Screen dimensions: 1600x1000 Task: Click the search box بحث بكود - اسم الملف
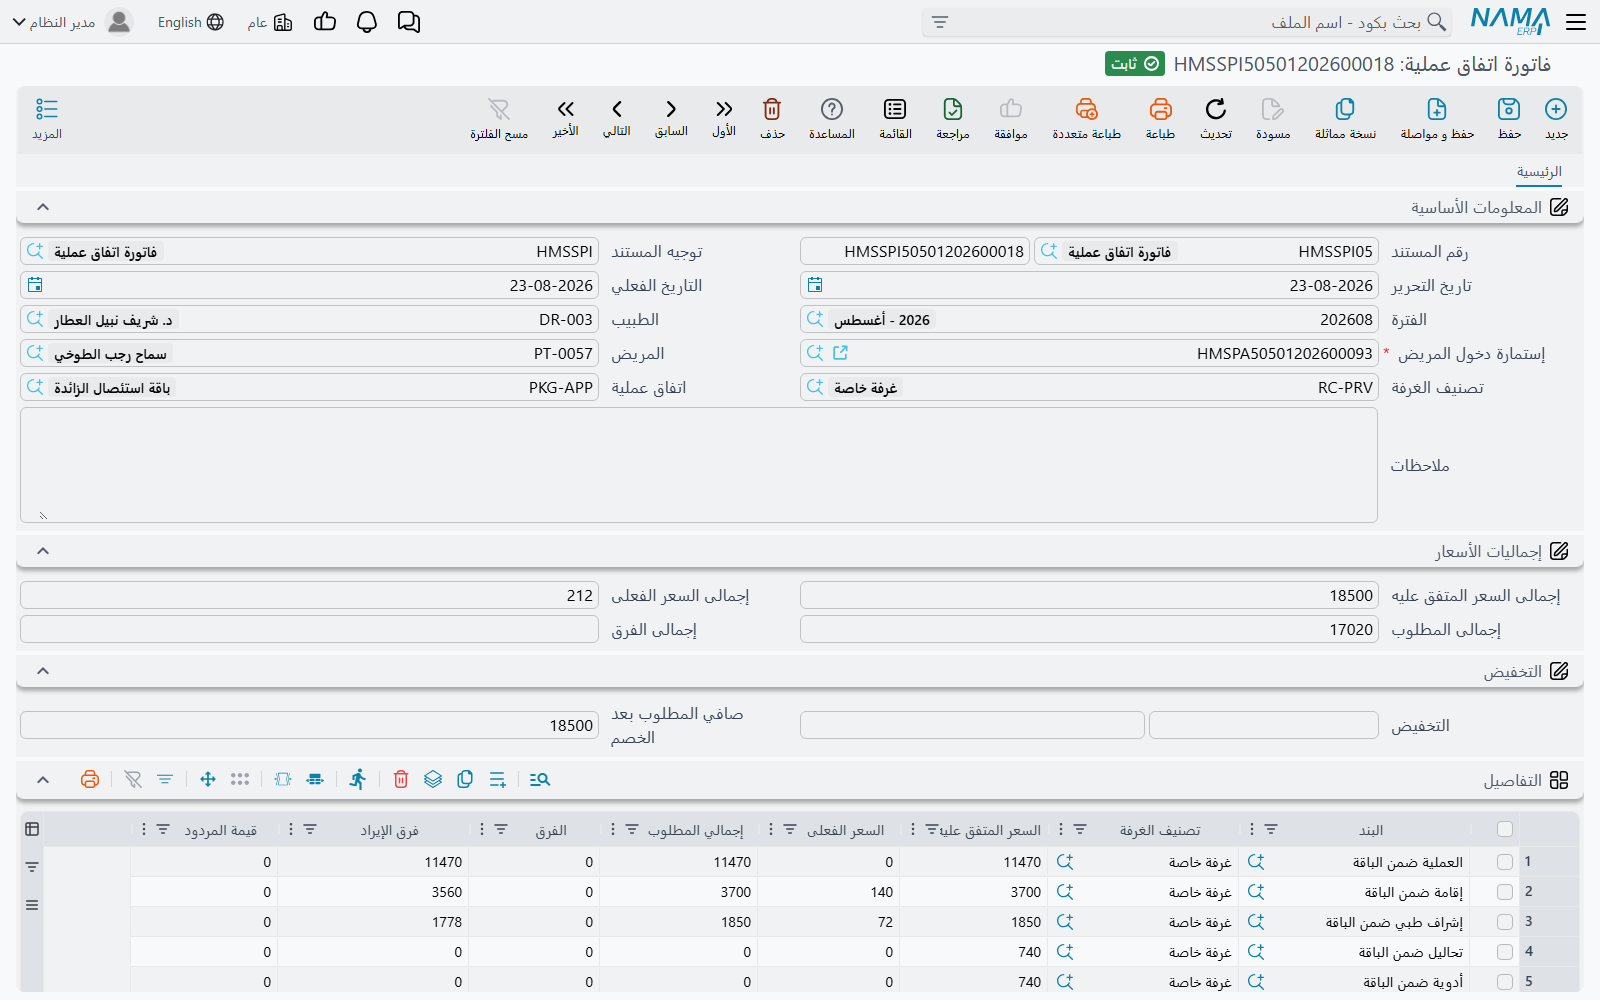[x=1187, y=22]
